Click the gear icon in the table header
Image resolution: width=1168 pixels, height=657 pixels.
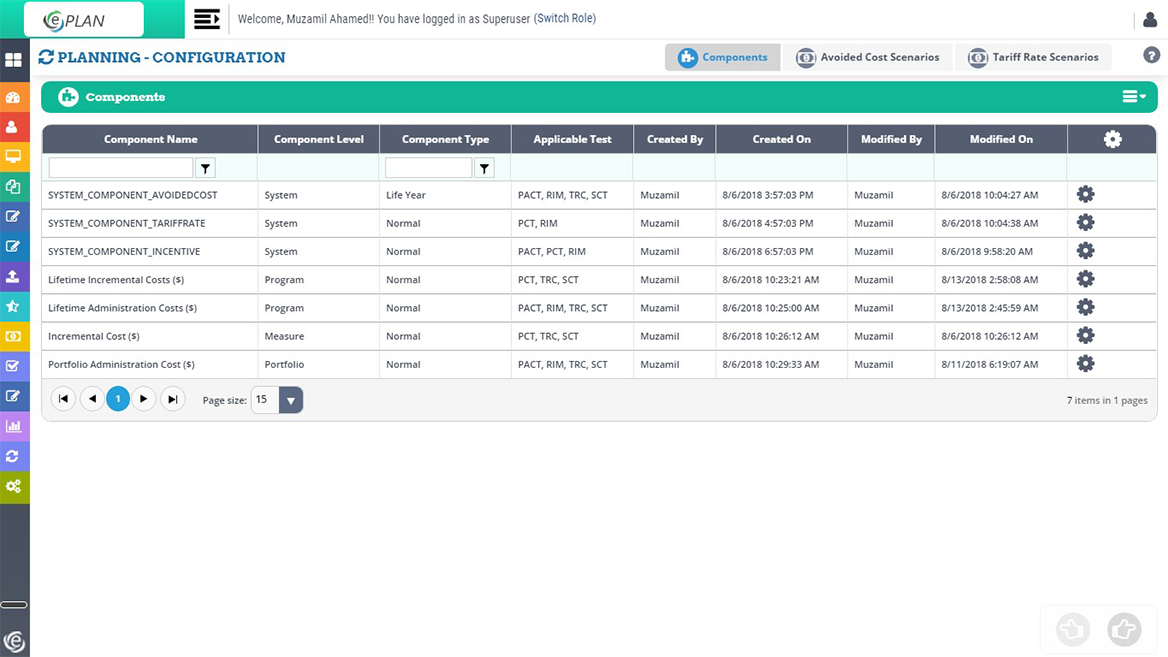click(x=1112, y=139)
